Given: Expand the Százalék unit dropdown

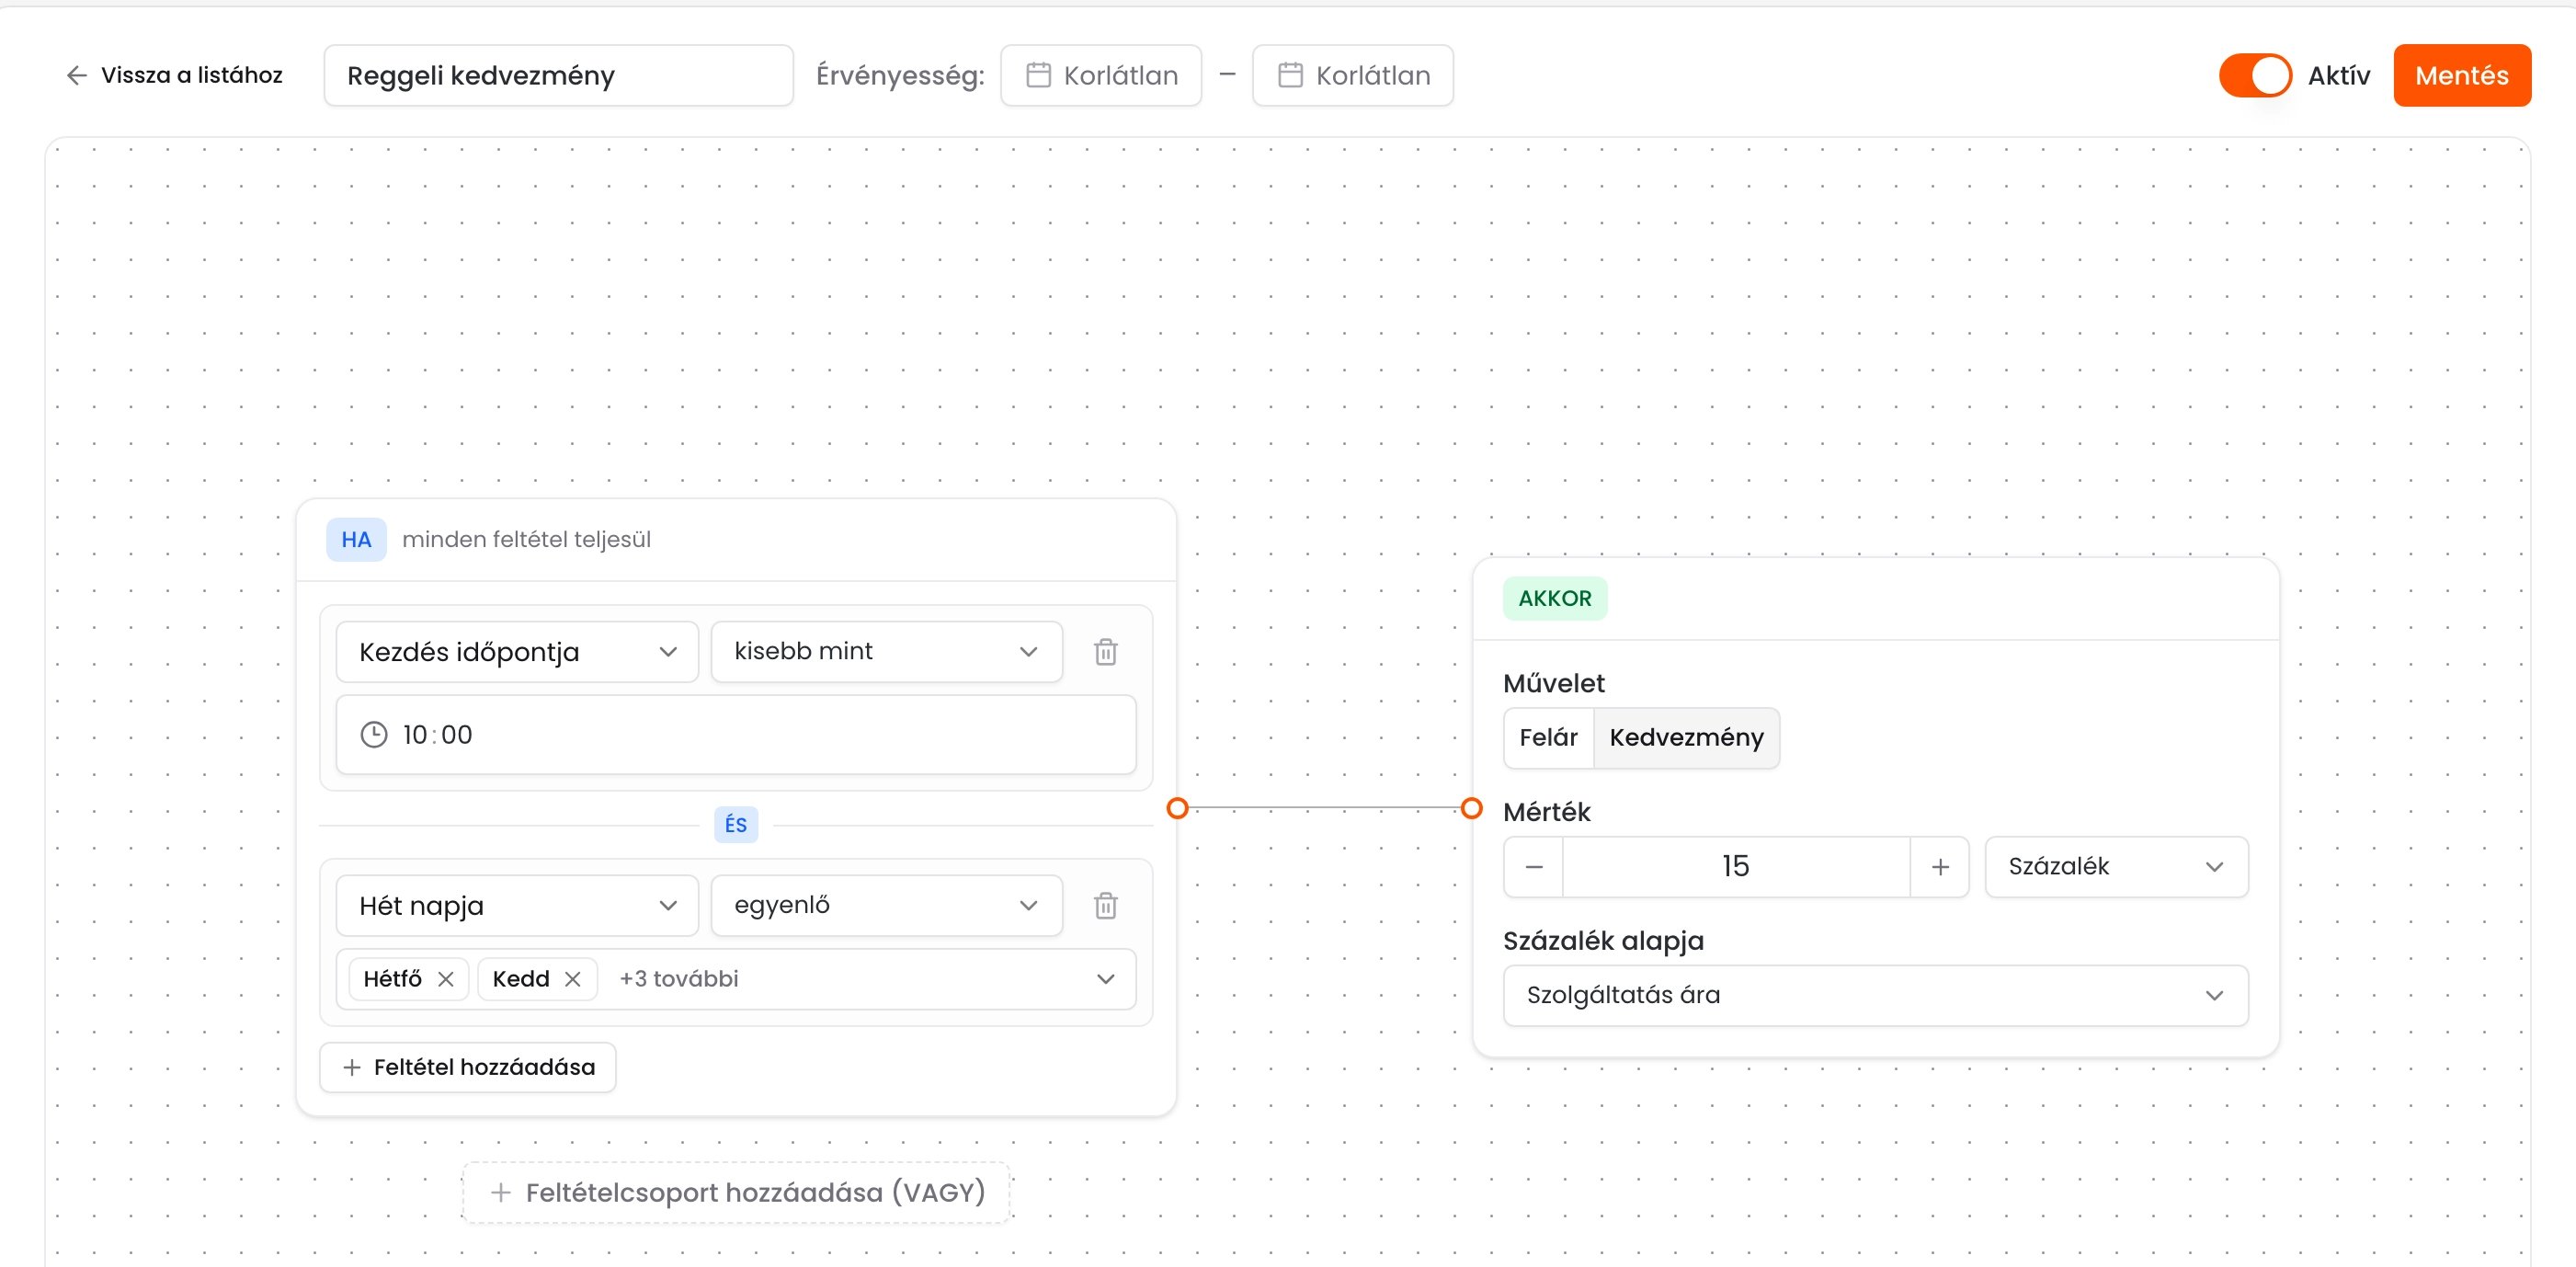Looking at the screenshot, I should coord(2116,867).
